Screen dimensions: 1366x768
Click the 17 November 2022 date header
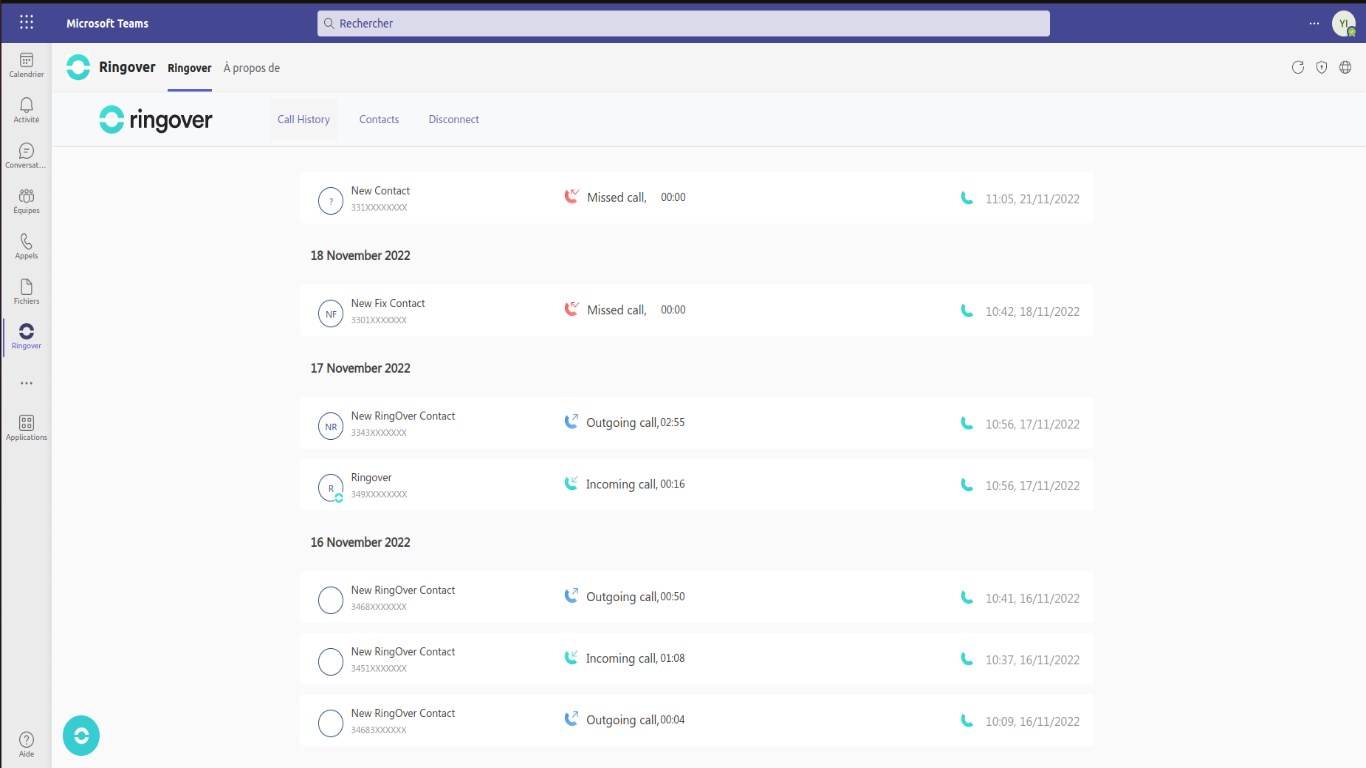[360, 368]
